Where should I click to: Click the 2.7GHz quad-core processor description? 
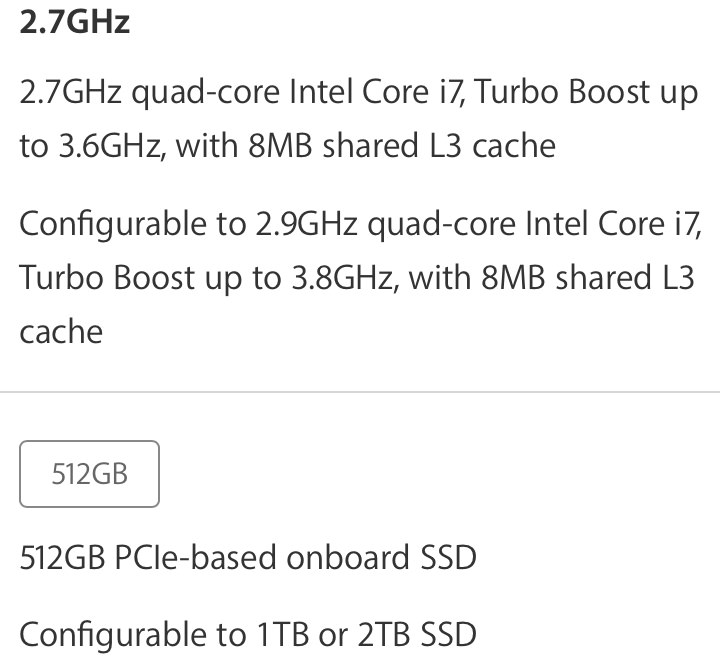click(359, 119)
